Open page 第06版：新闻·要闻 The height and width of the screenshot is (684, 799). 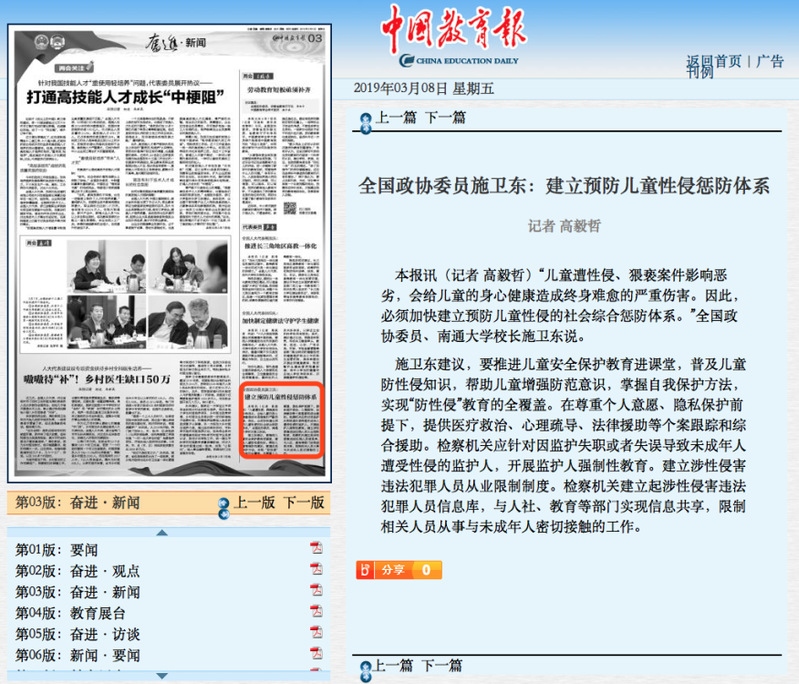point(77,655)
